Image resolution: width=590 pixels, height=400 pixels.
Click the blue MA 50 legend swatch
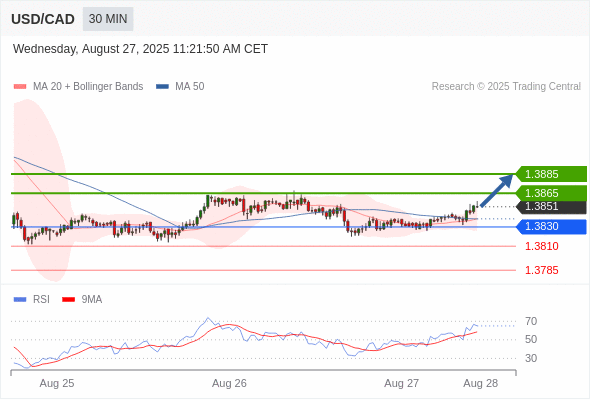click(x=162, y=87)
